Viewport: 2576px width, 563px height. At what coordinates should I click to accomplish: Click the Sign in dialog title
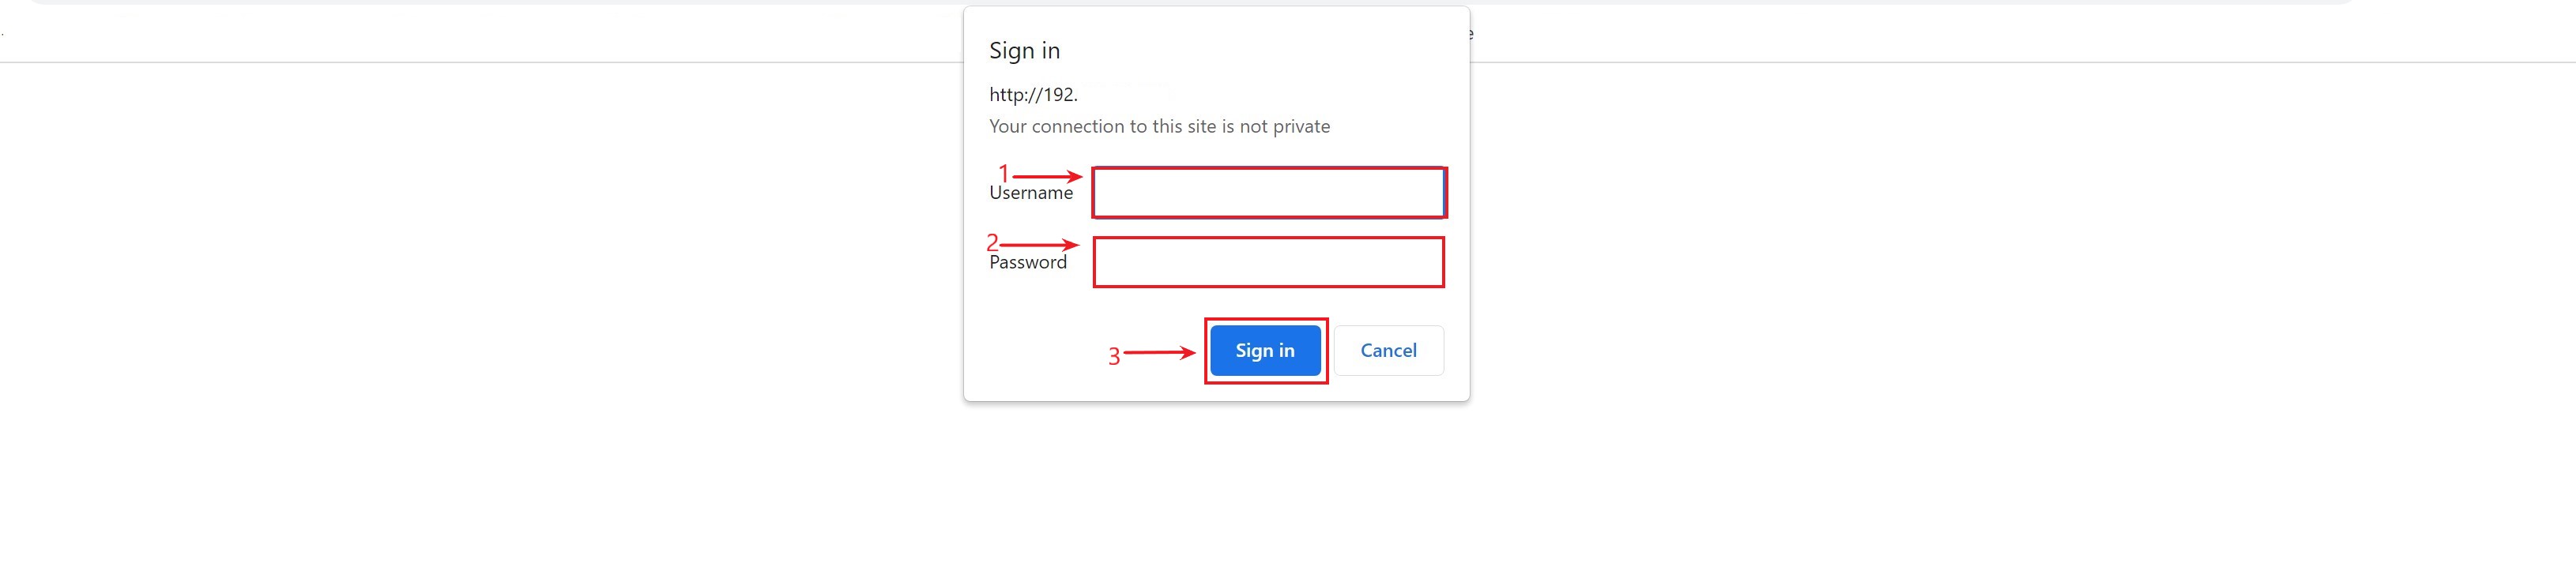pyautogui.click(x=1024, y=50)
